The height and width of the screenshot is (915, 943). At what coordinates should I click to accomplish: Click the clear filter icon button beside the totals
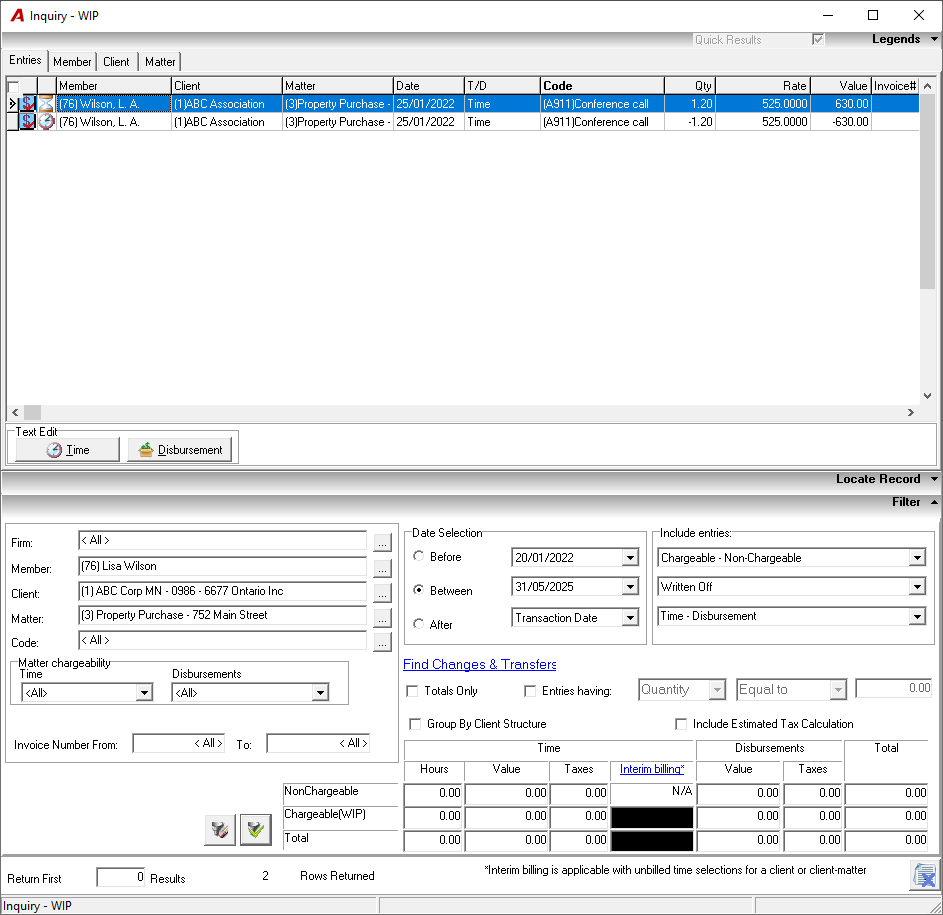pos(220,830)
